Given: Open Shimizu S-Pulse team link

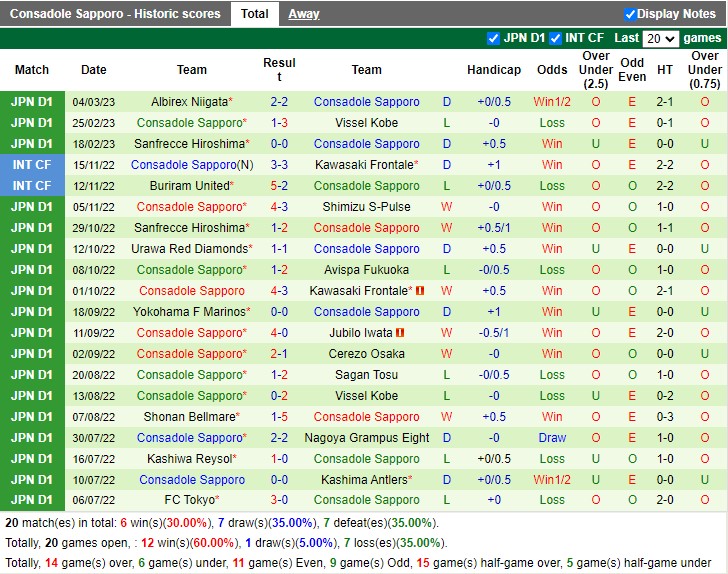Looking at the screenshot, I should pos(366,207).
